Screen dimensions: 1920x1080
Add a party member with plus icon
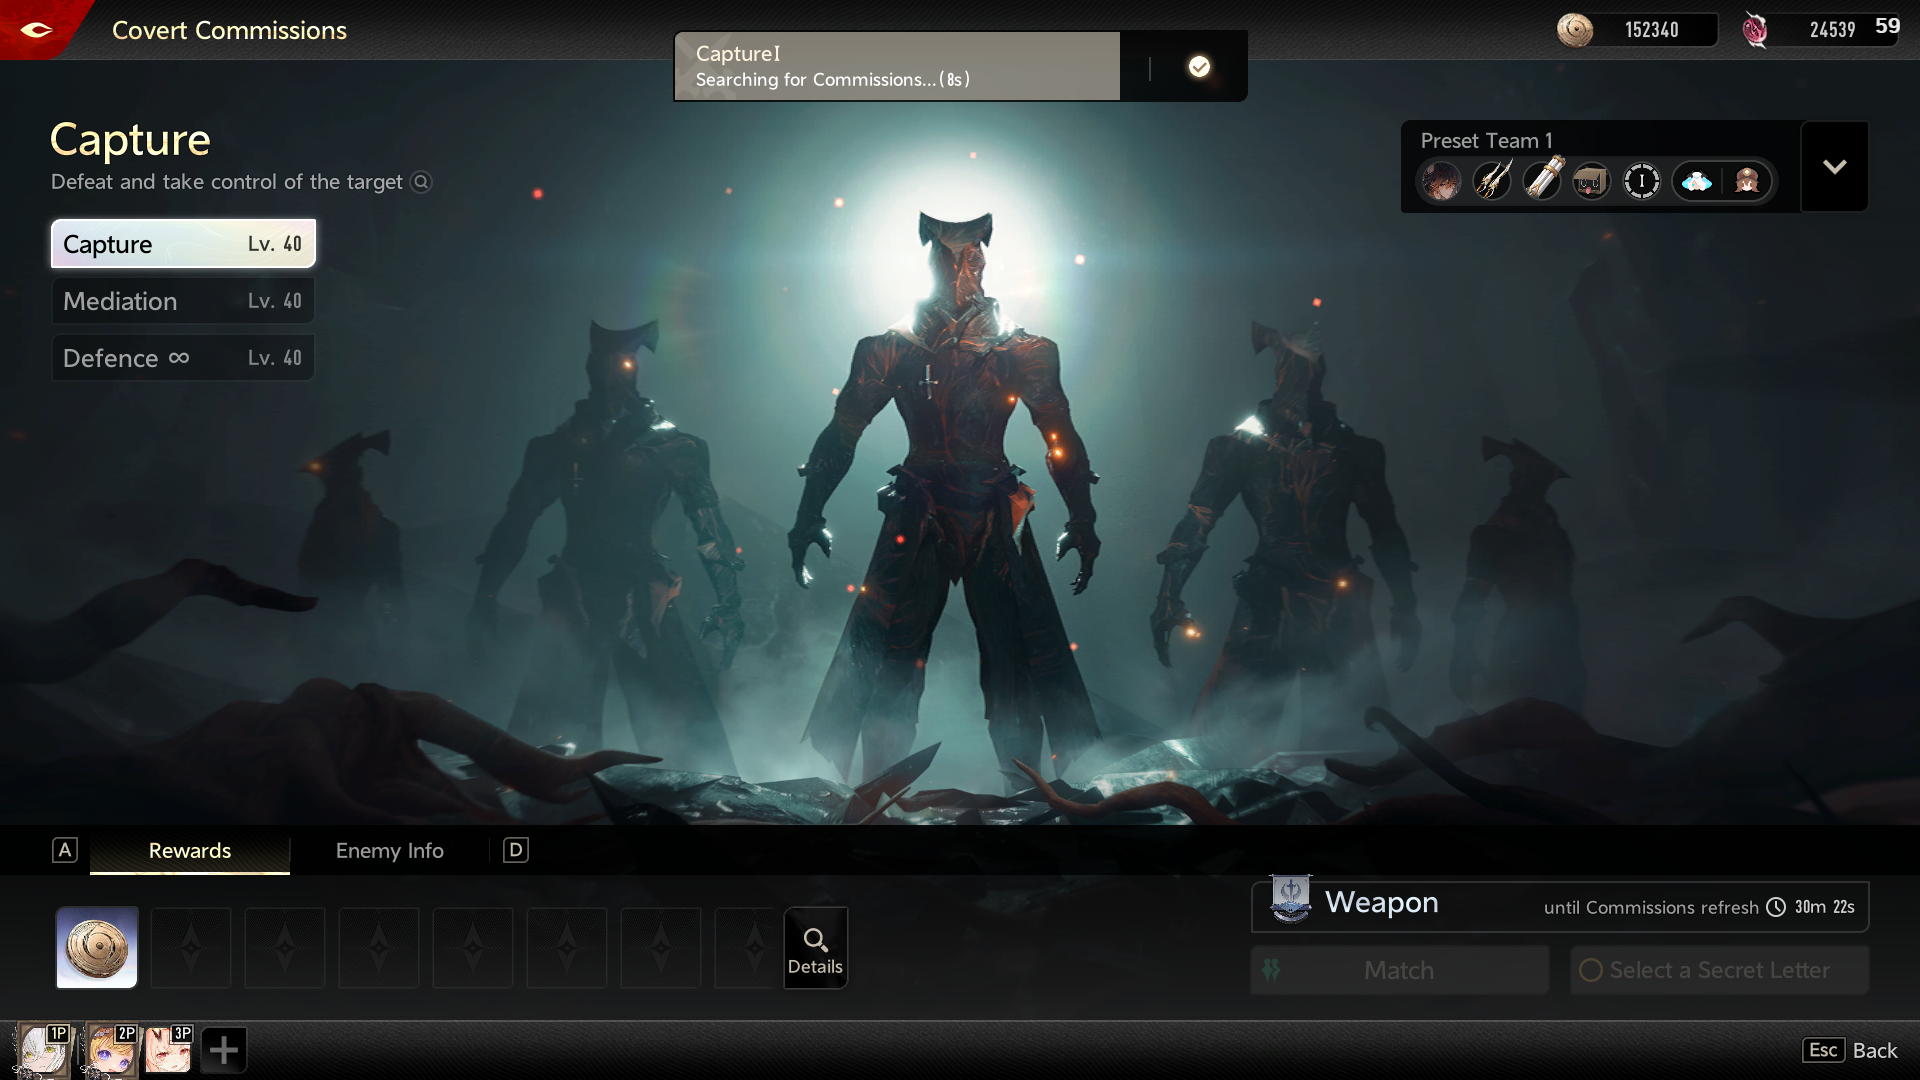coord(224,1050)
